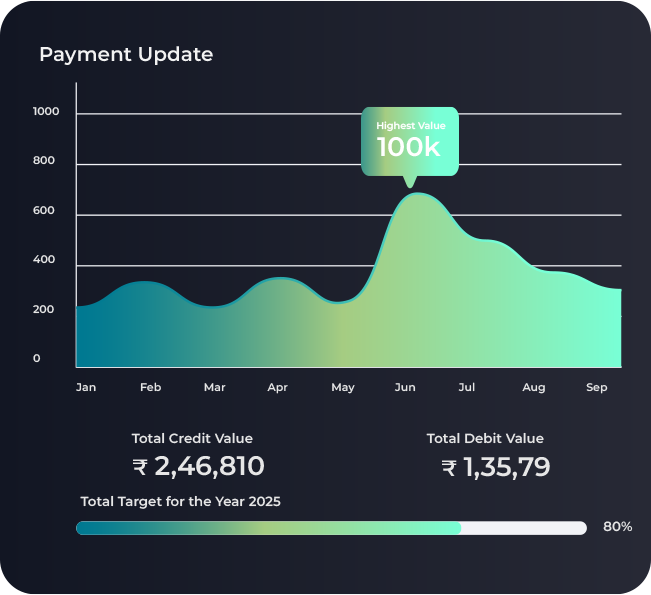Select the Jan label on the month axis

click(86, 387)
